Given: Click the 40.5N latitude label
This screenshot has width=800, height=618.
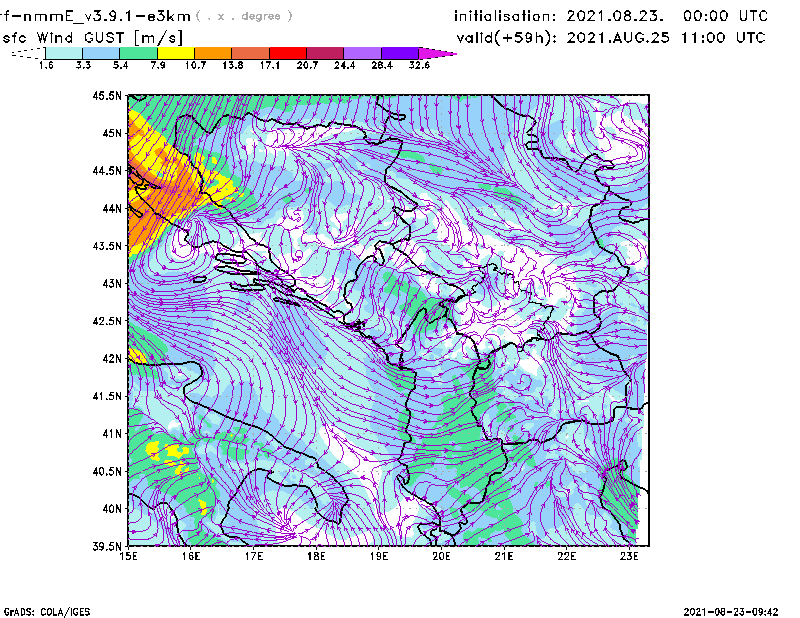Looking at the screenshot, I should click(107, 471).
